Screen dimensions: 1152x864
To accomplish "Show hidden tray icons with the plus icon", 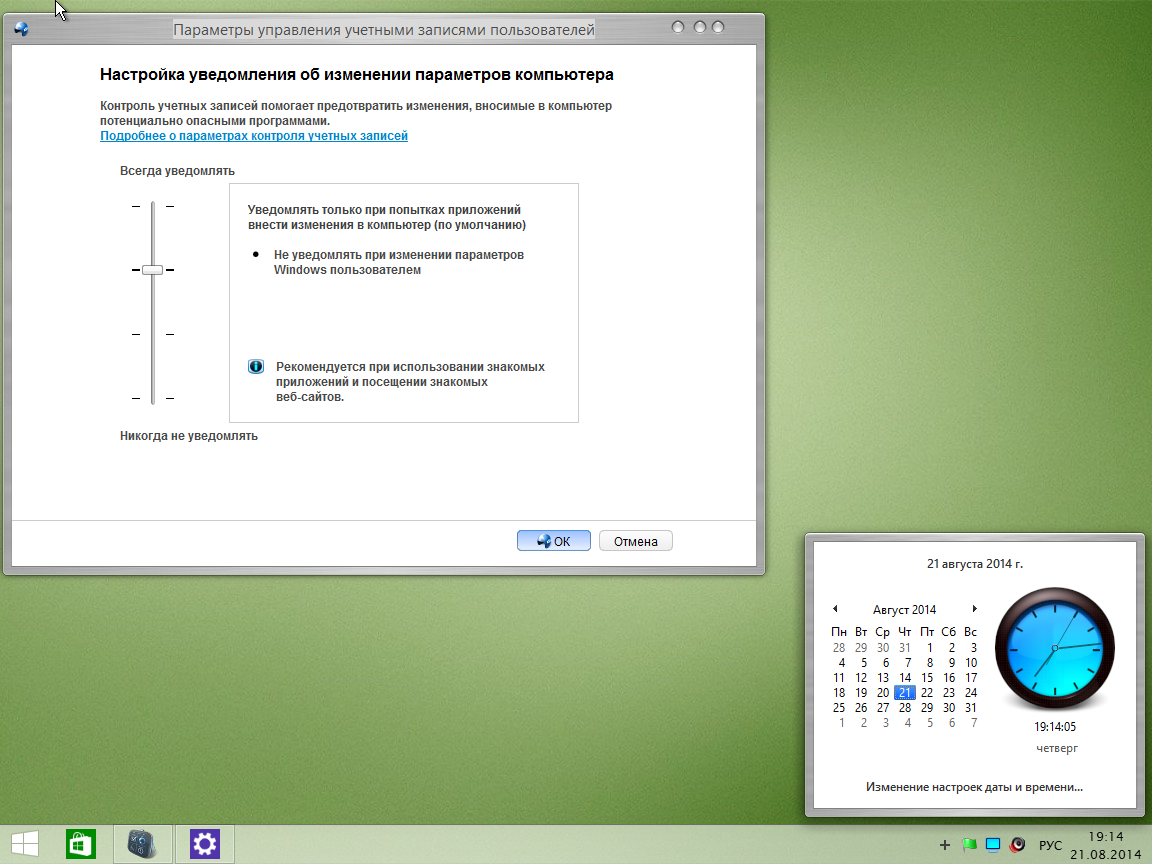I will click(945, 845).
